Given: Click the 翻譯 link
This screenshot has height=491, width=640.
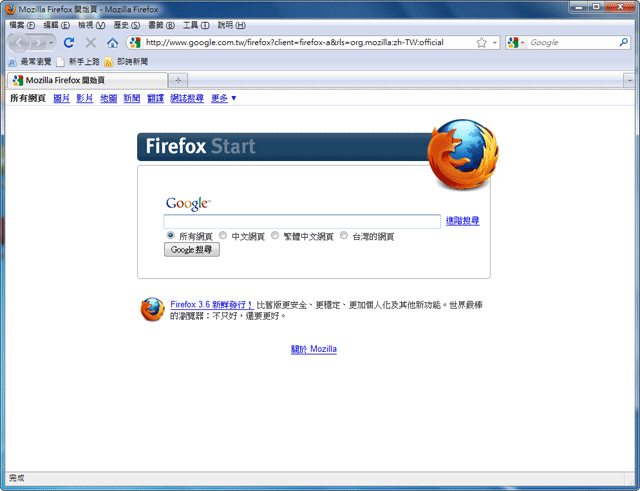Looking at the screenshot, I should (x=156, y=98).
